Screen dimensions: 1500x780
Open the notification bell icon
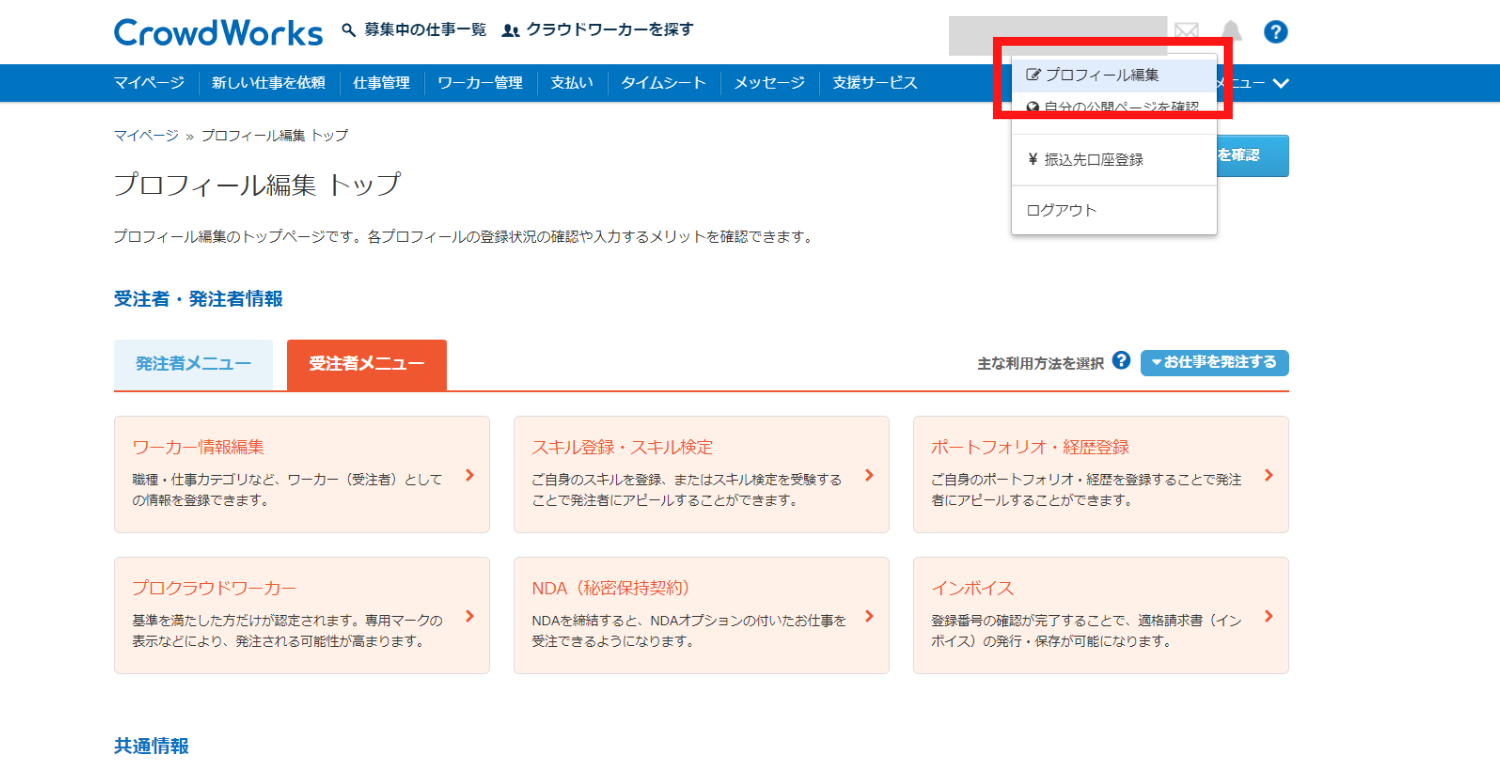(x=1230, y=32)
